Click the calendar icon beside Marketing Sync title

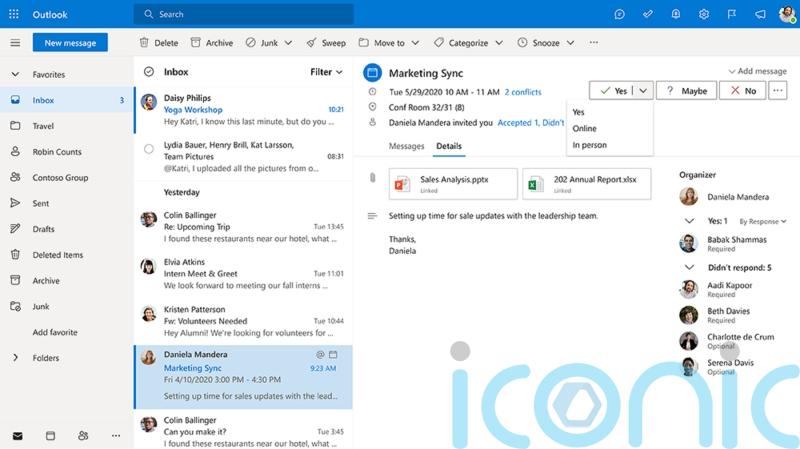pos(372,73)
